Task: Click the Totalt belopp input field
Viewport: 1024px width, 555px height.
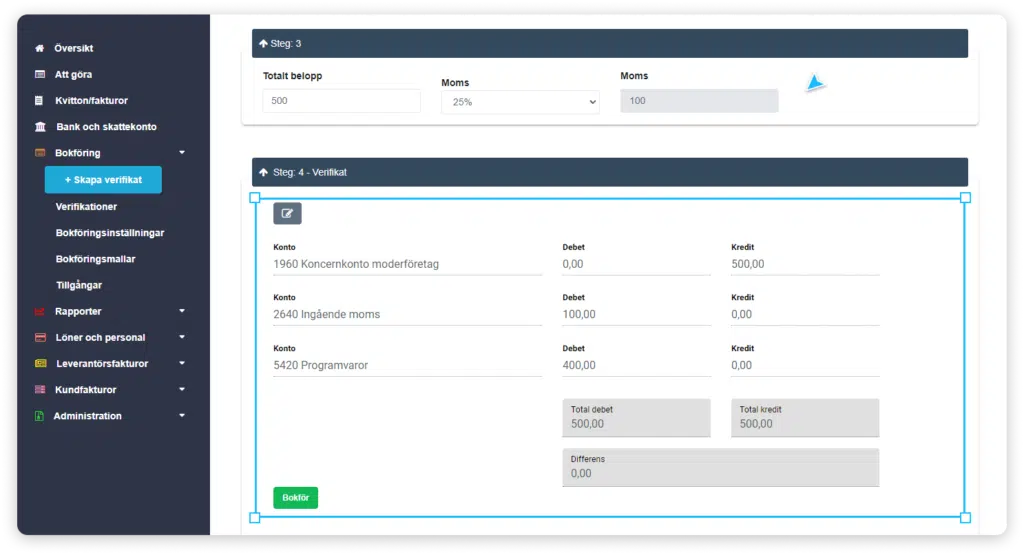Action: pos(342,101)
